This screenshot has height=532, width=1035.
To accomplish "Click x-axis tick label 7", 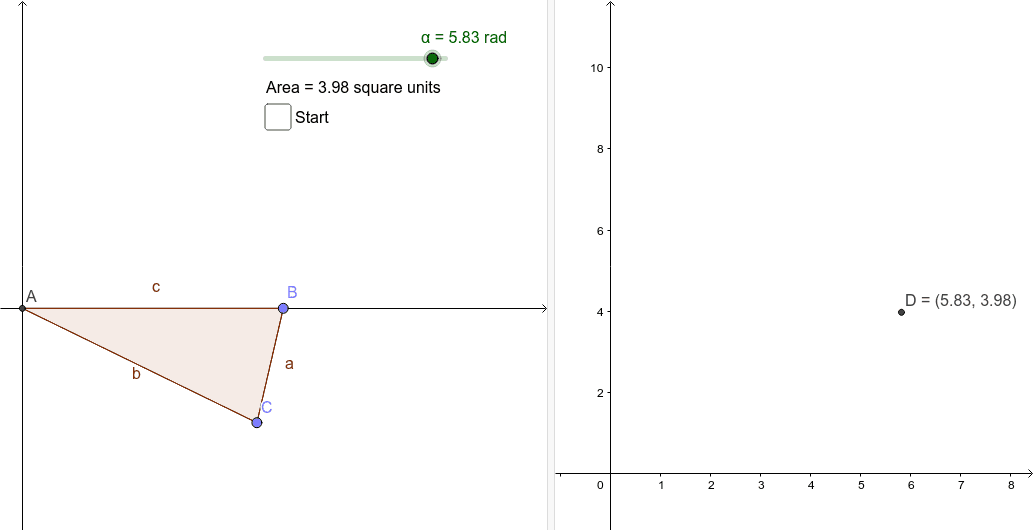I will pos(960,485).
